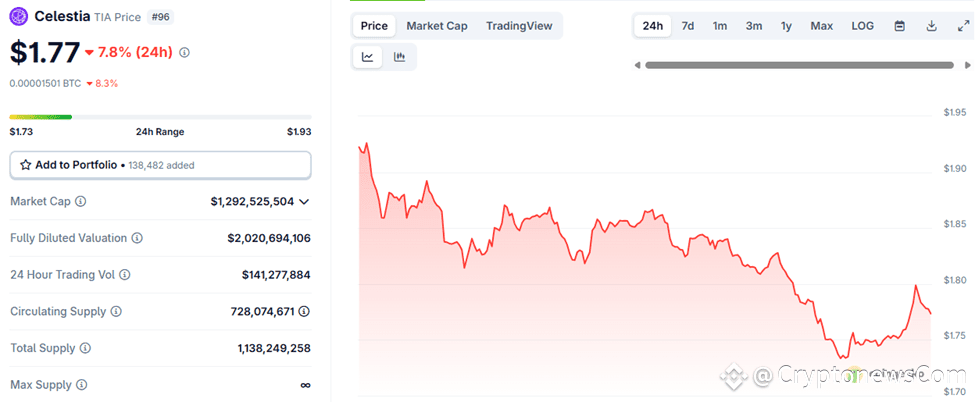Screen dimensions: 975x402
Task: Open the Market Cap chart tab
Action: (x=437, y=26)
